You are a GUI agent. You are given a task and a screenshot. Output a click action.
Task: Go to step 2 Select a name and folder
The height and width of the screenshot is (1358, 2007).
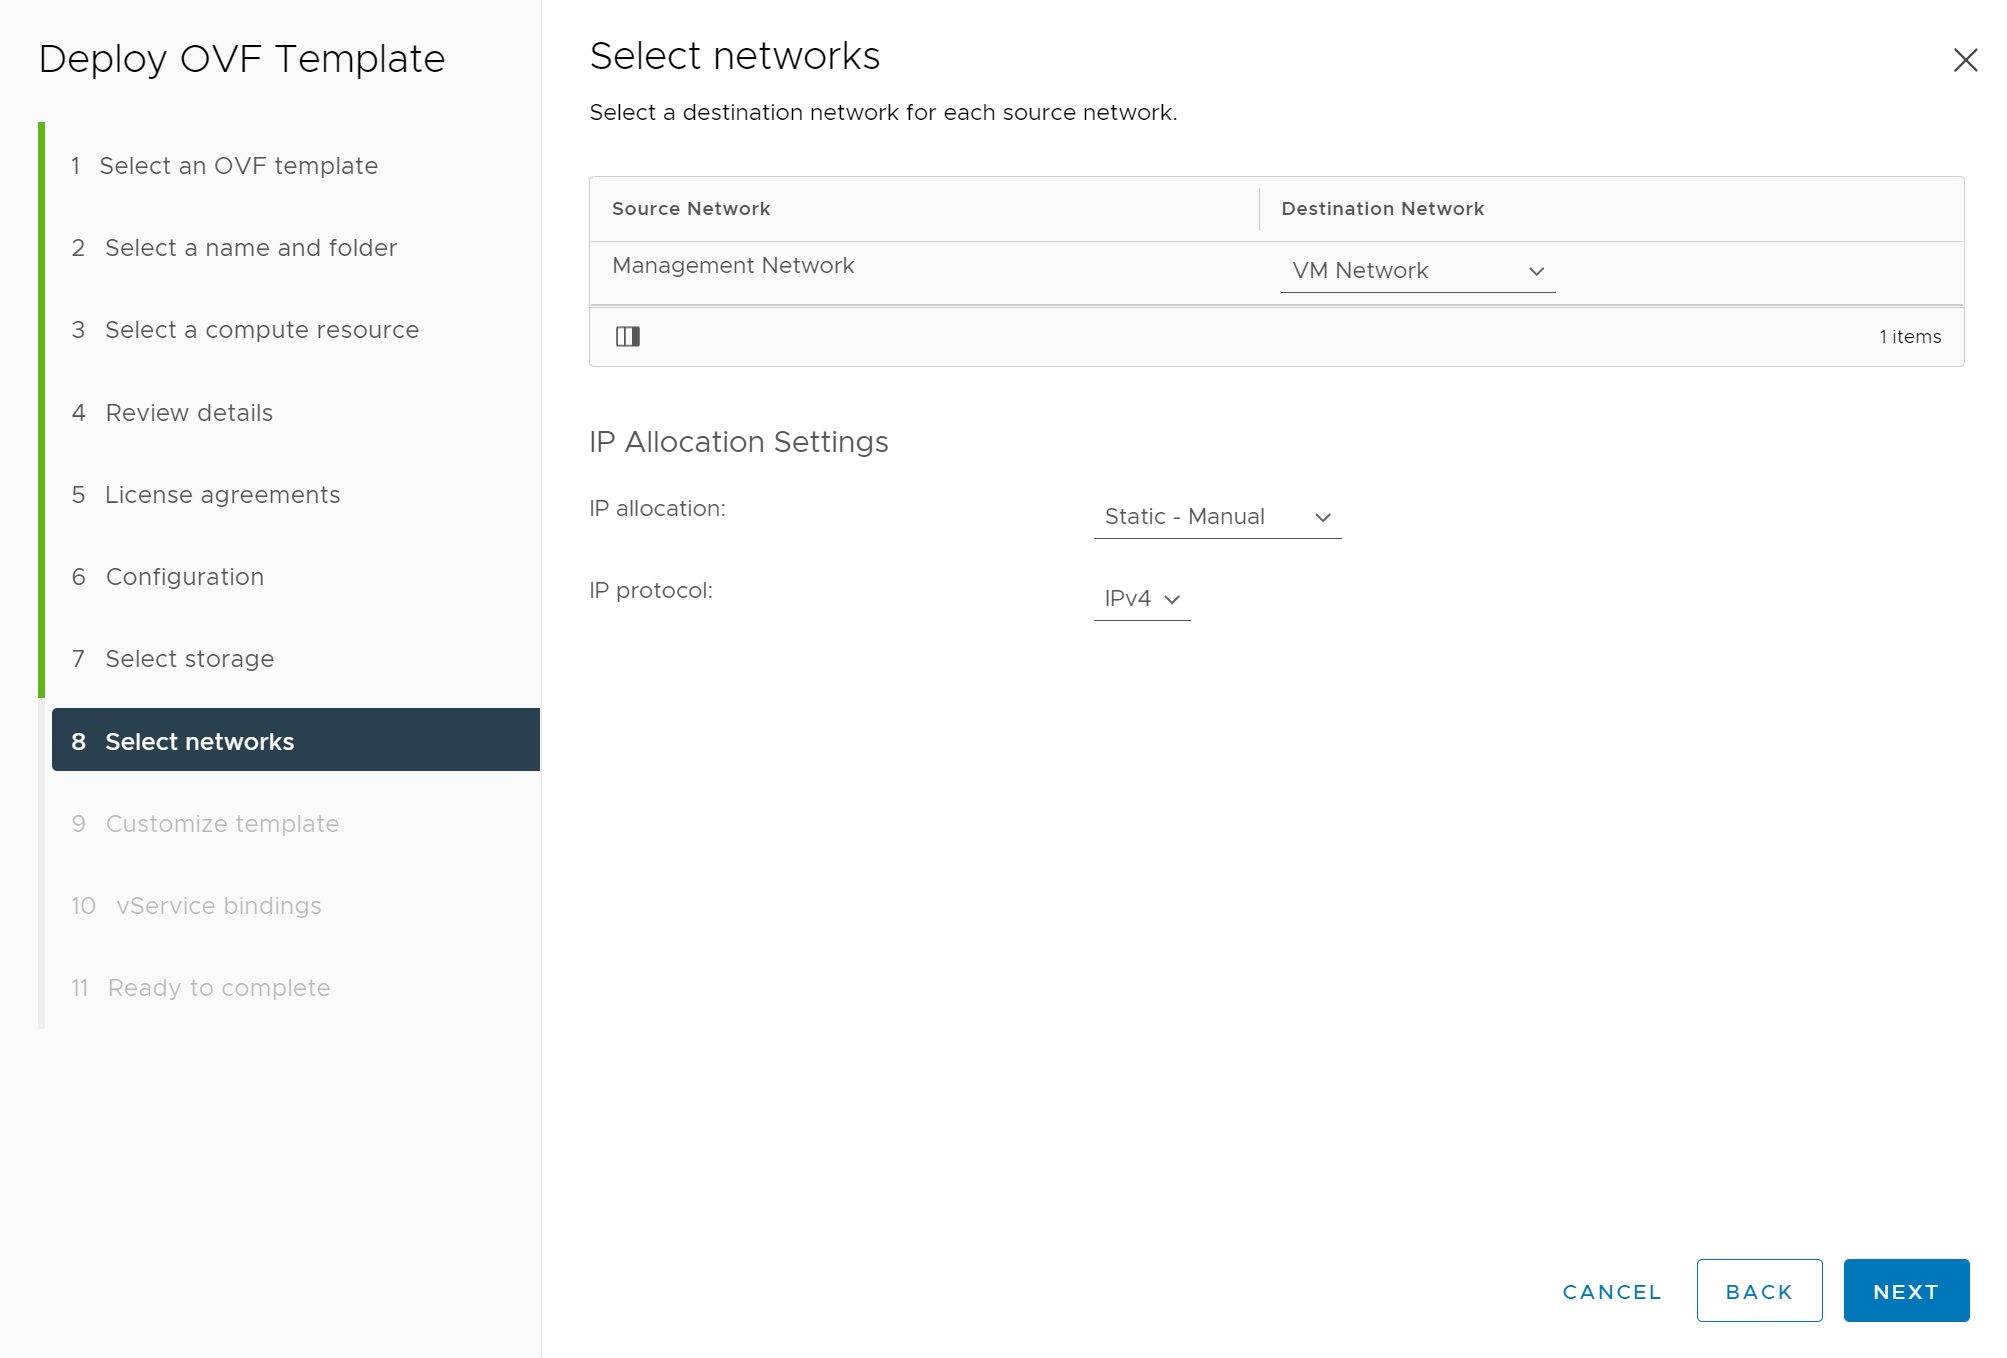234,248
